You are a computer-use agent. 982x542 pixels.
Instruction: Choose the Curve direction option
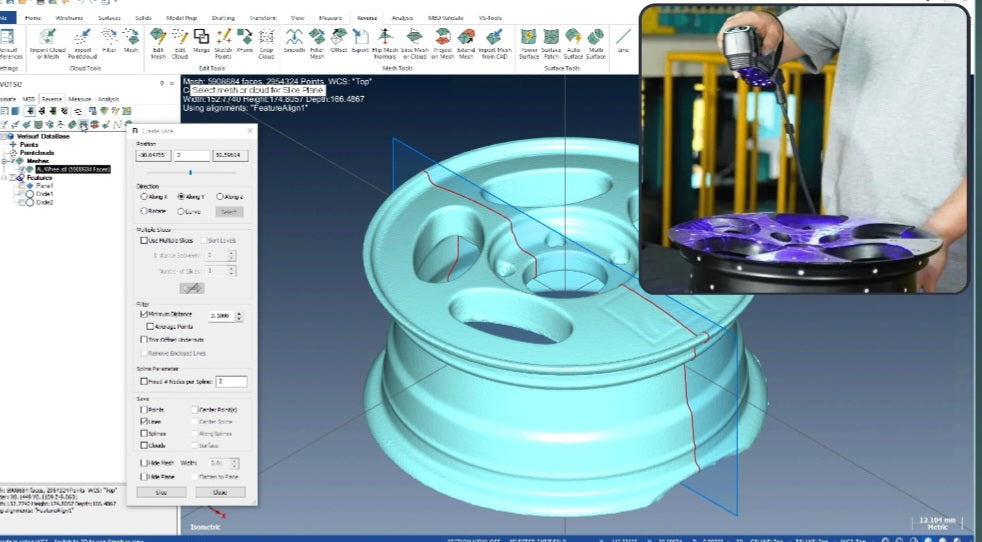click(x=181, y=211)
